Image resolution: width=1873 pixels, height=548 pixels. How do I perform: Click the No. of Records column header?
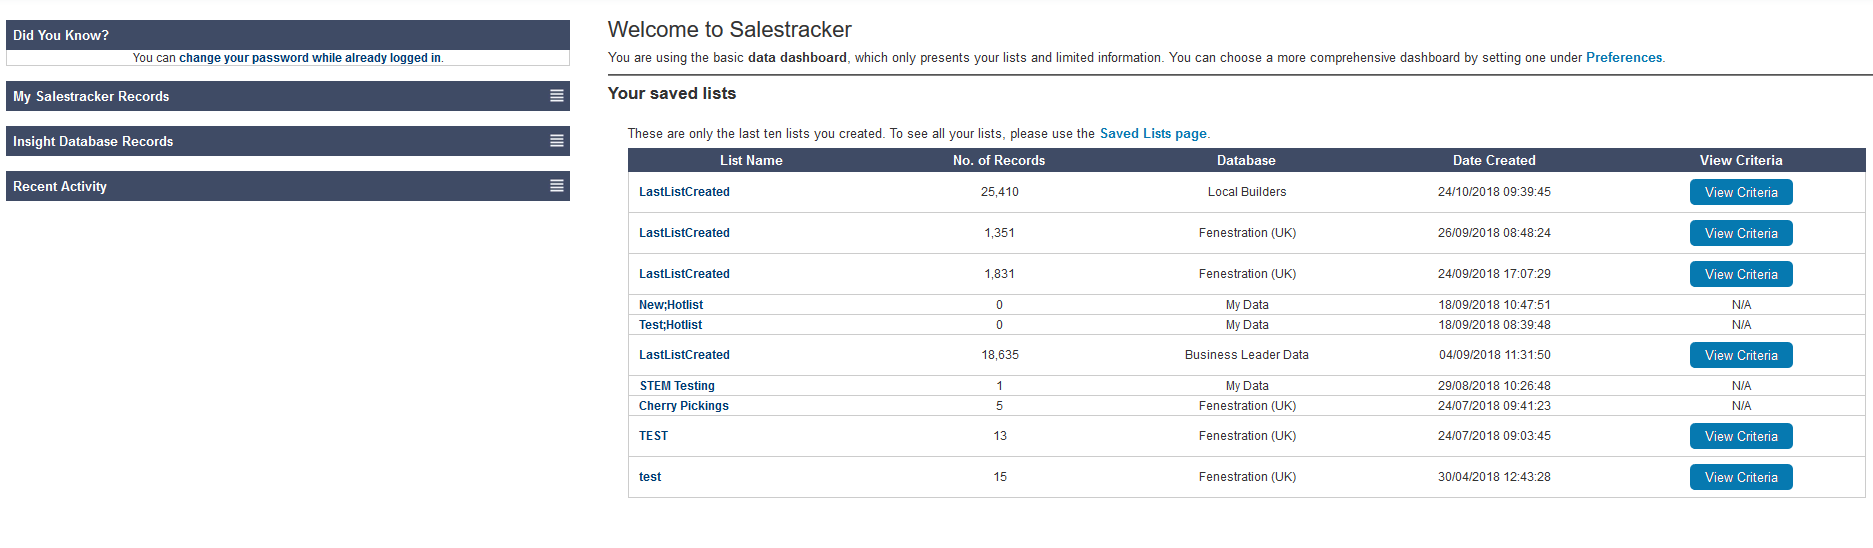(x=998, y=160)
